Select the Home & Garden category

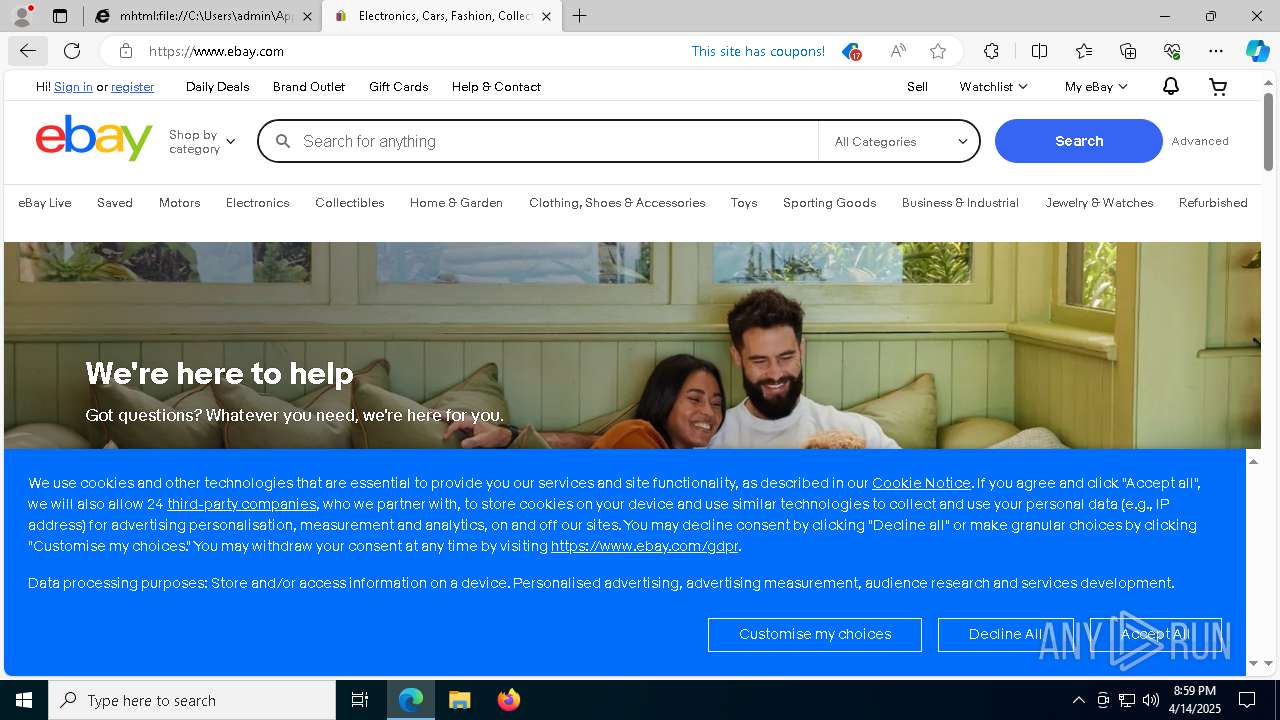click(456, 203)
